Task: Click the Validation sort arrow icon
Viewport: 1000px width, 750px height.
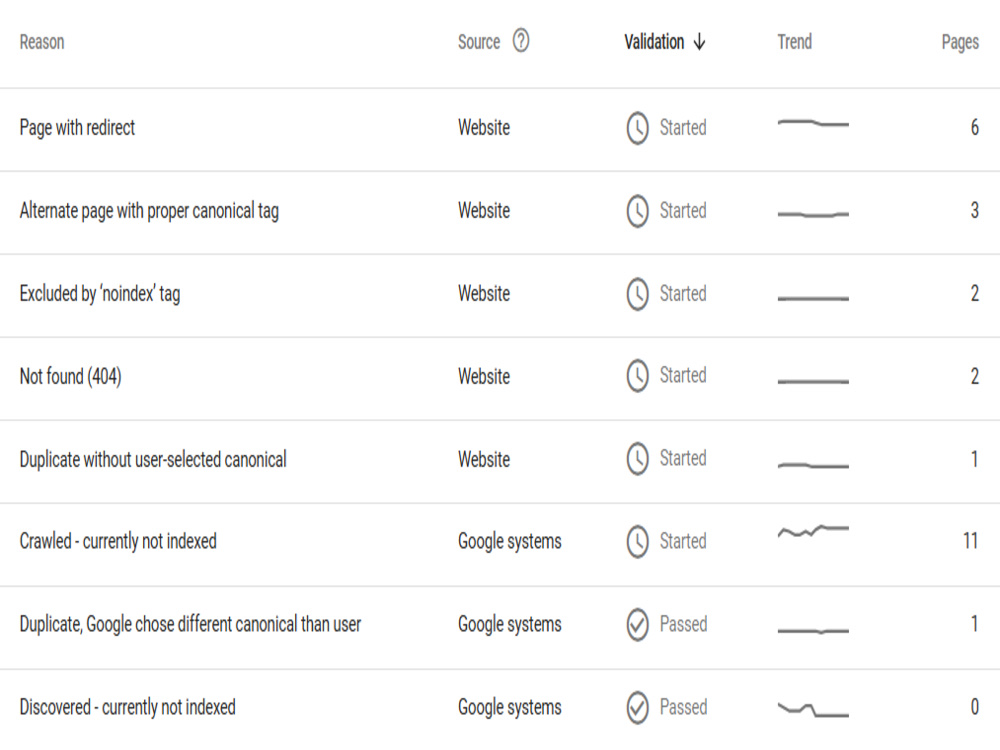Action: pos(700,42)
